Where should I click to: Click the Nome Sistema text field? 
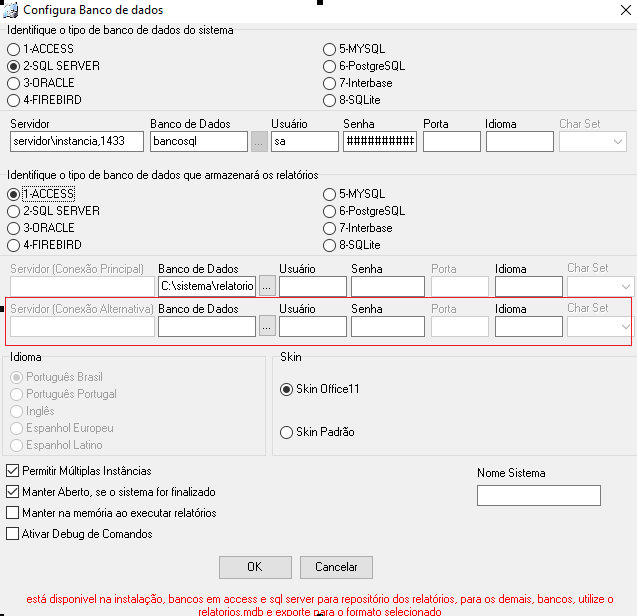click(x=539, y=495)
